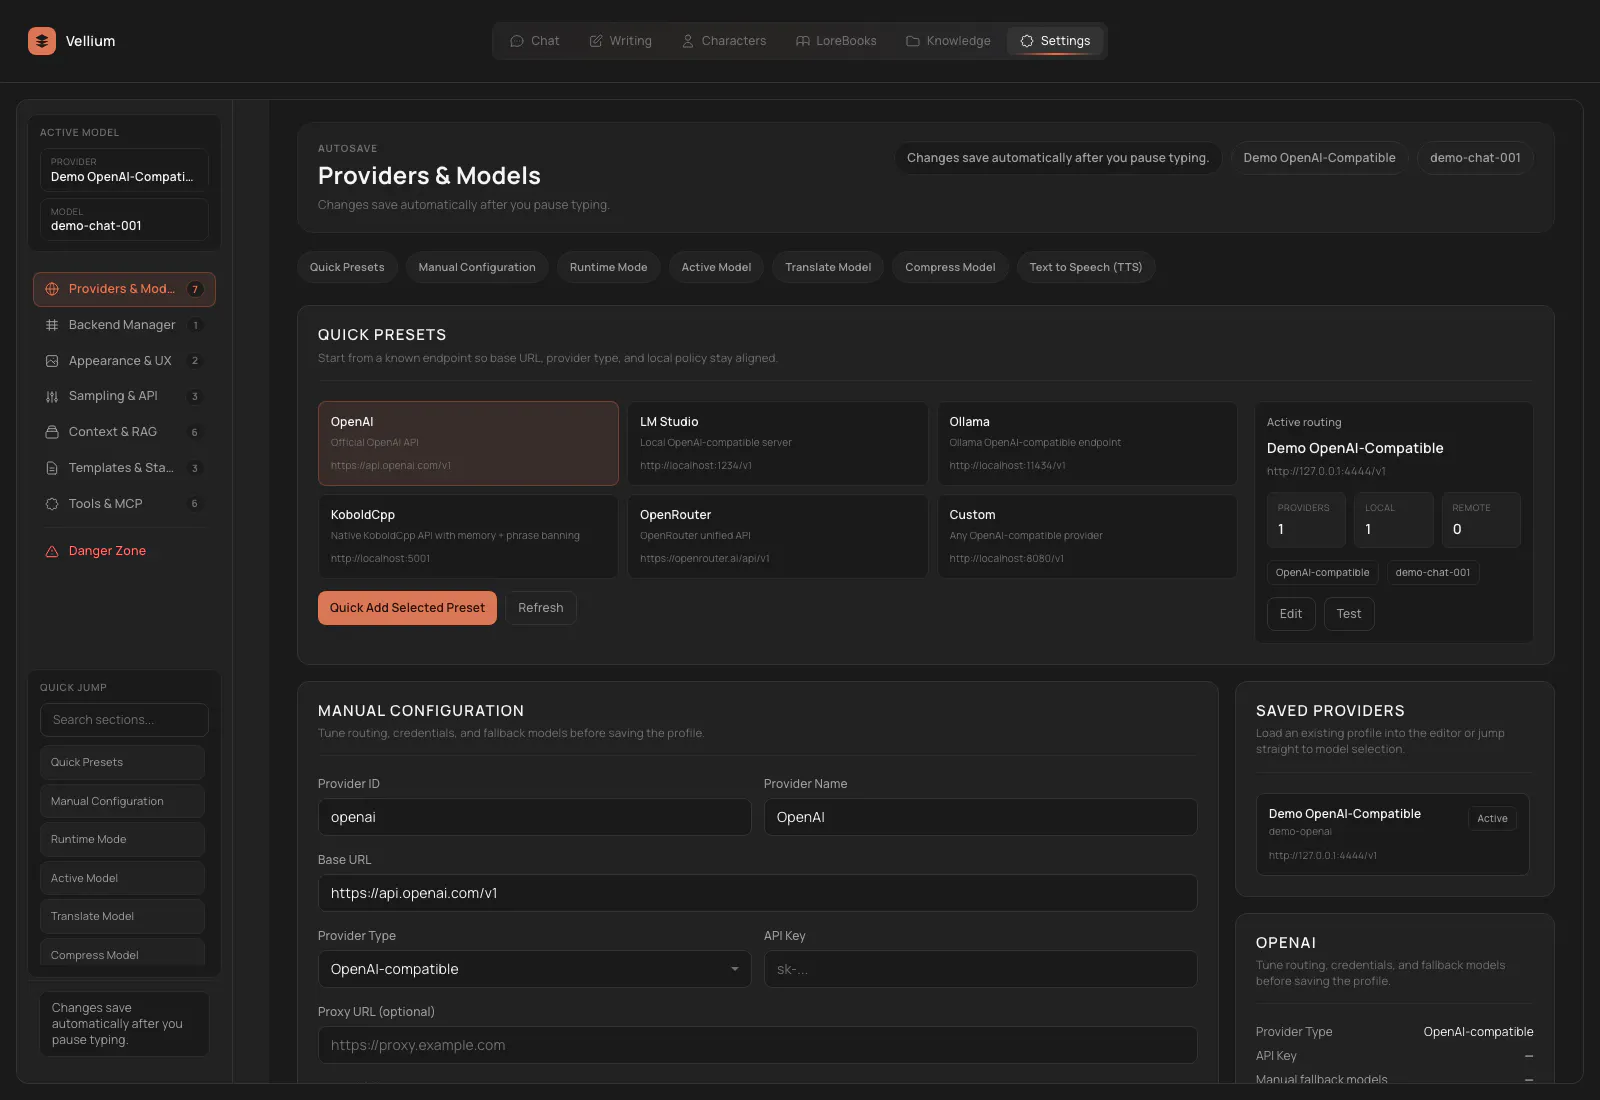1600x1100 pixels.
Task: Click the Provider ID input field
Action: [x=534, y=817]
